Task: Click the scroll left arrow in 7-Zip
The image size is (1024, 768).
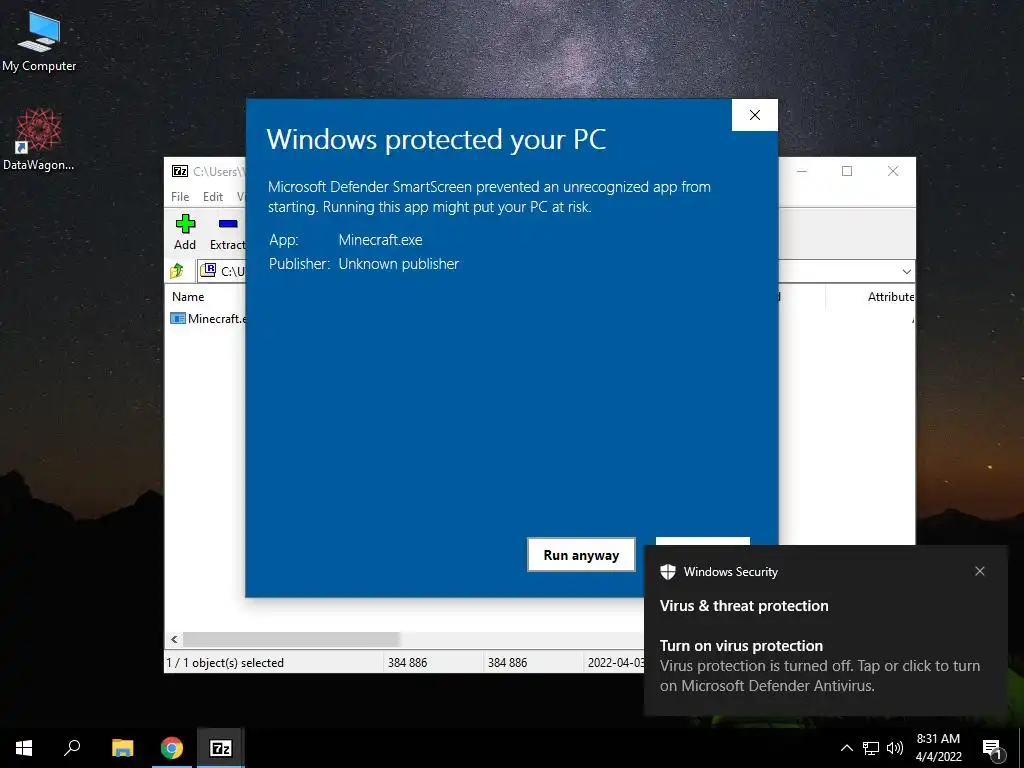Action: point(174,639)
